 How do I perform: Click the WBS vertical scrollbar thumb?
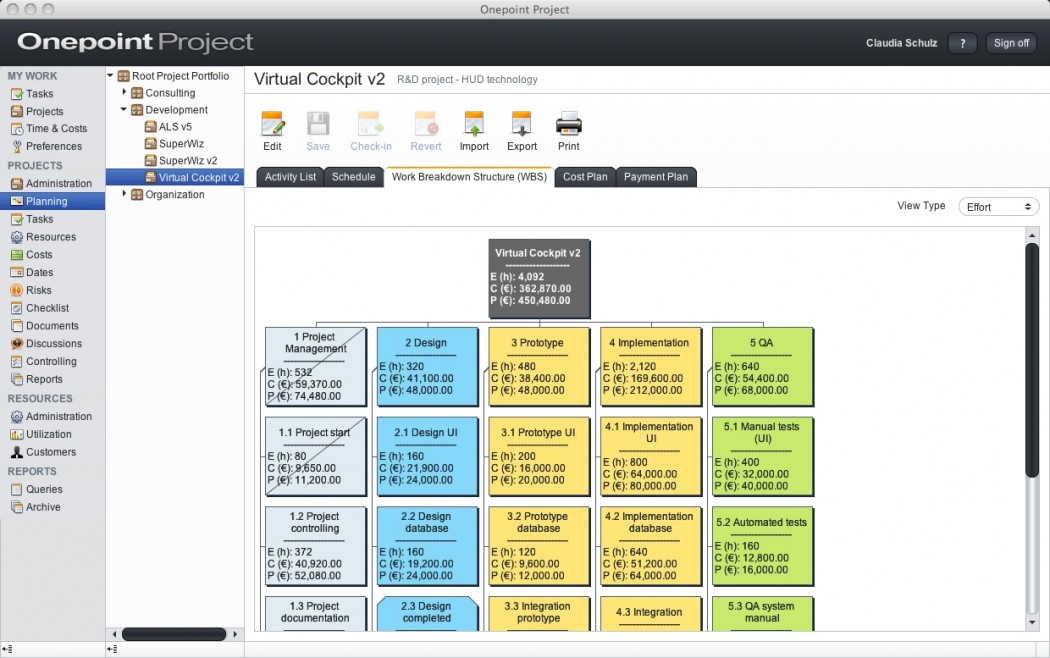pyautogui.click(x=1032, y=360)
